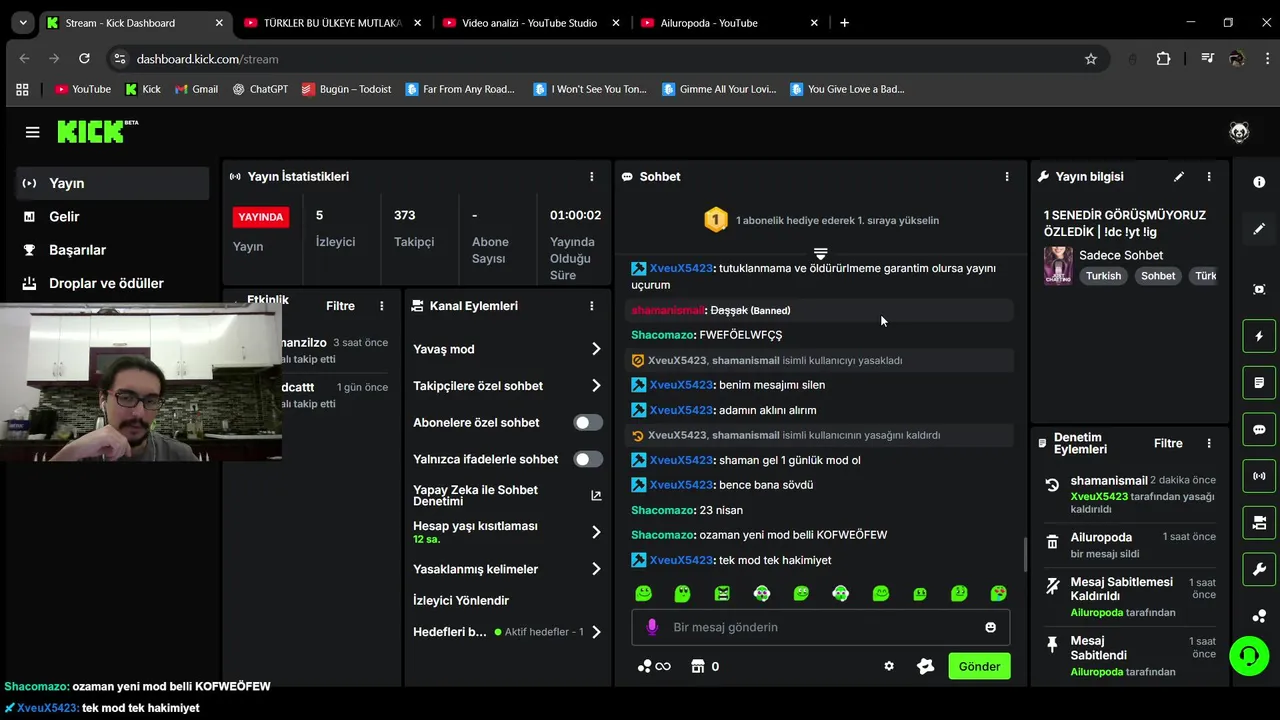
Task: Open Denetim Eylemleri three-dot menu
Action: [1209, 443]
